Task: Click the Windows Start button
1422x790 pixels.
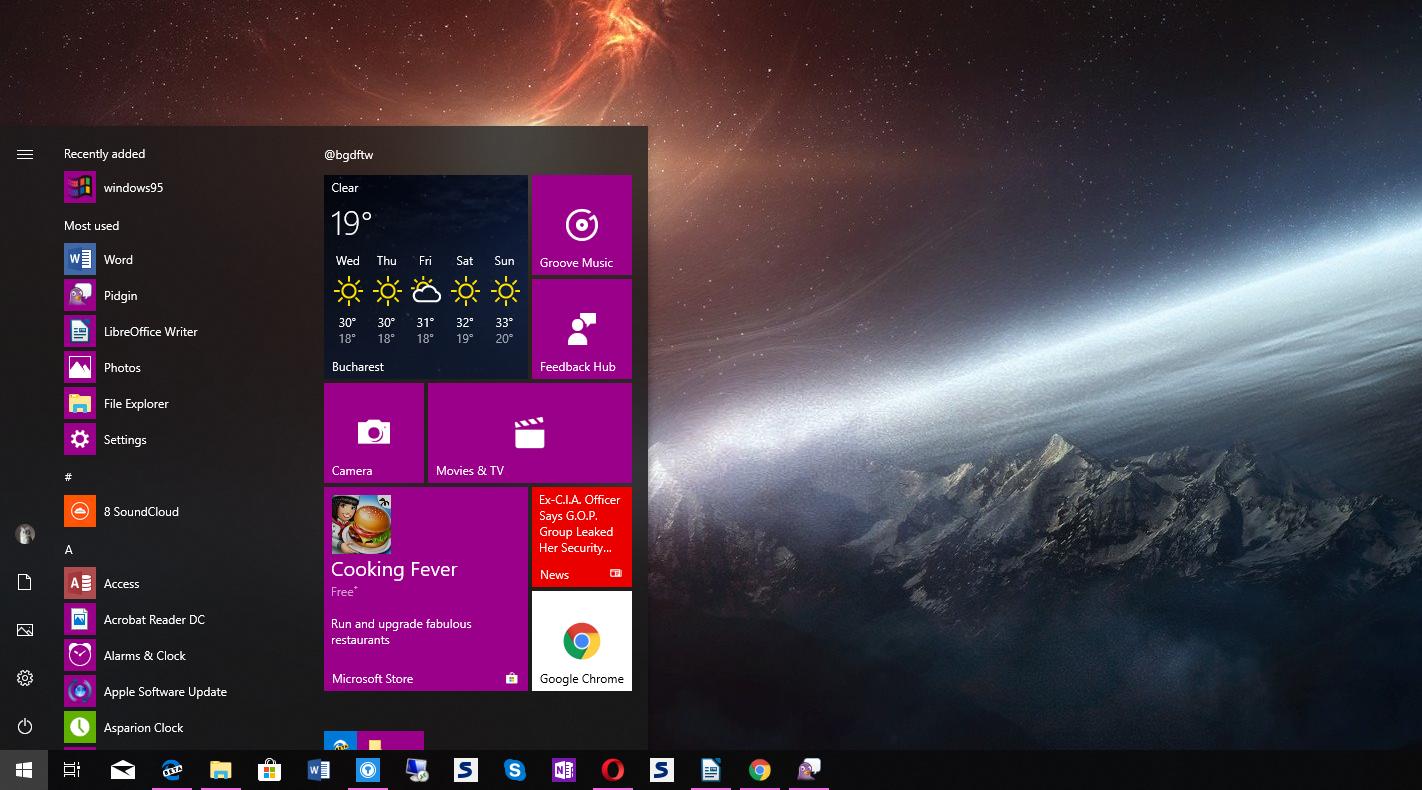Action: point(24,770)
